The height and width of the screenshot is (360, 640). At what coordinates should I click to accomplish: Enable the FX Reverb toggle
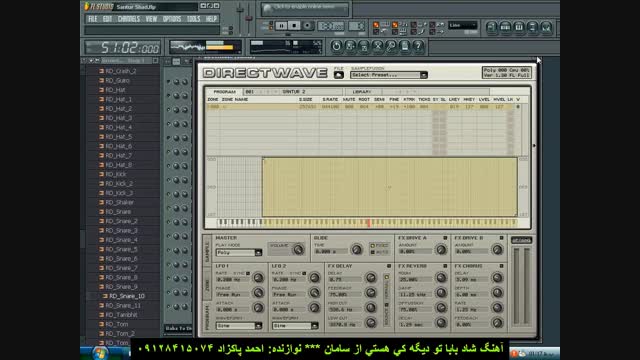[445, 266]
